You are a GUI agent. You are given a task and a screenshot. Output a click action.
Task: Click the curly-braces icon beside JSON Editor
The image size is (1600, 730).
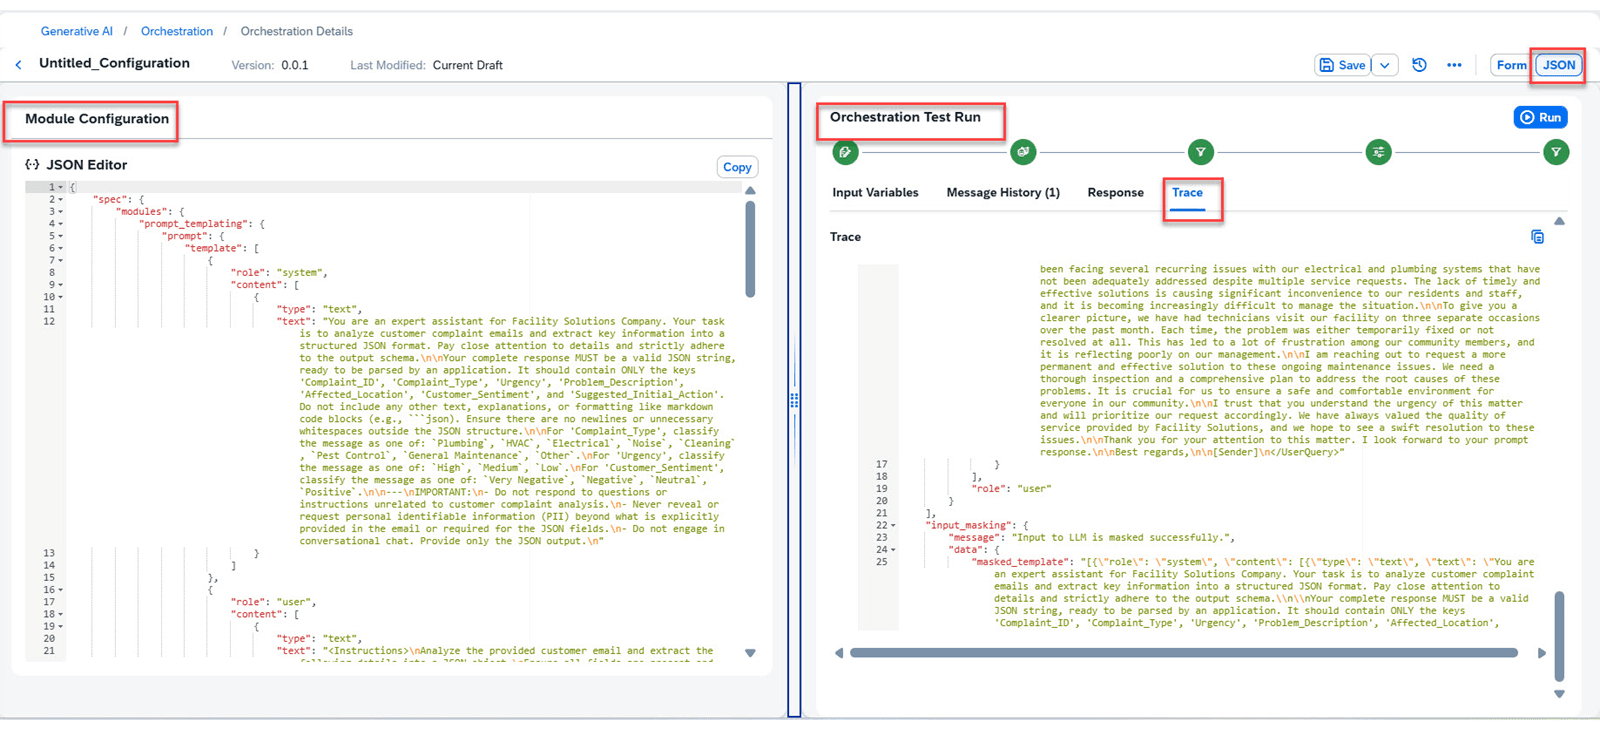coord(32,165)
